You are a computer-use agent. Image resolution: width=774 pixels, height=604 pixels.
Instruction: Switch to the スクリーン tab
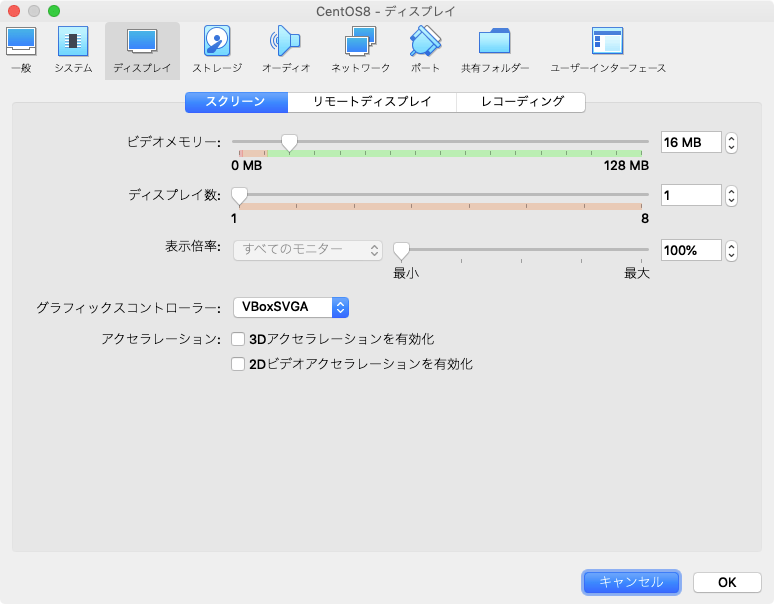[236, 102]
